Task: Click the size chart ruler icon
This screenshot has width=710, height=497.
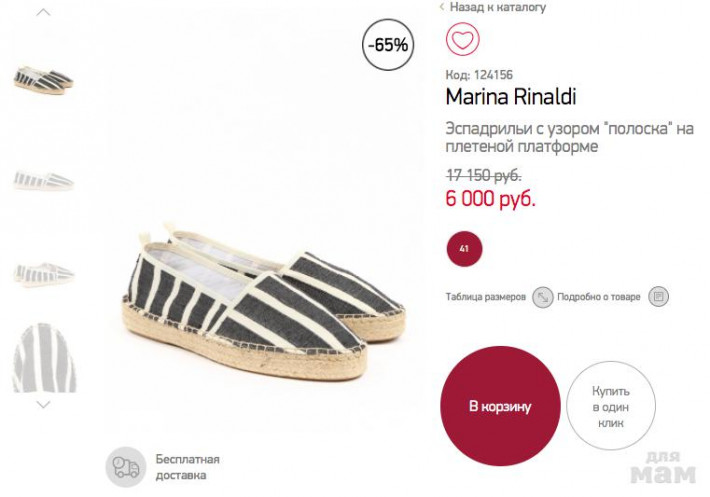Action: 543,297
